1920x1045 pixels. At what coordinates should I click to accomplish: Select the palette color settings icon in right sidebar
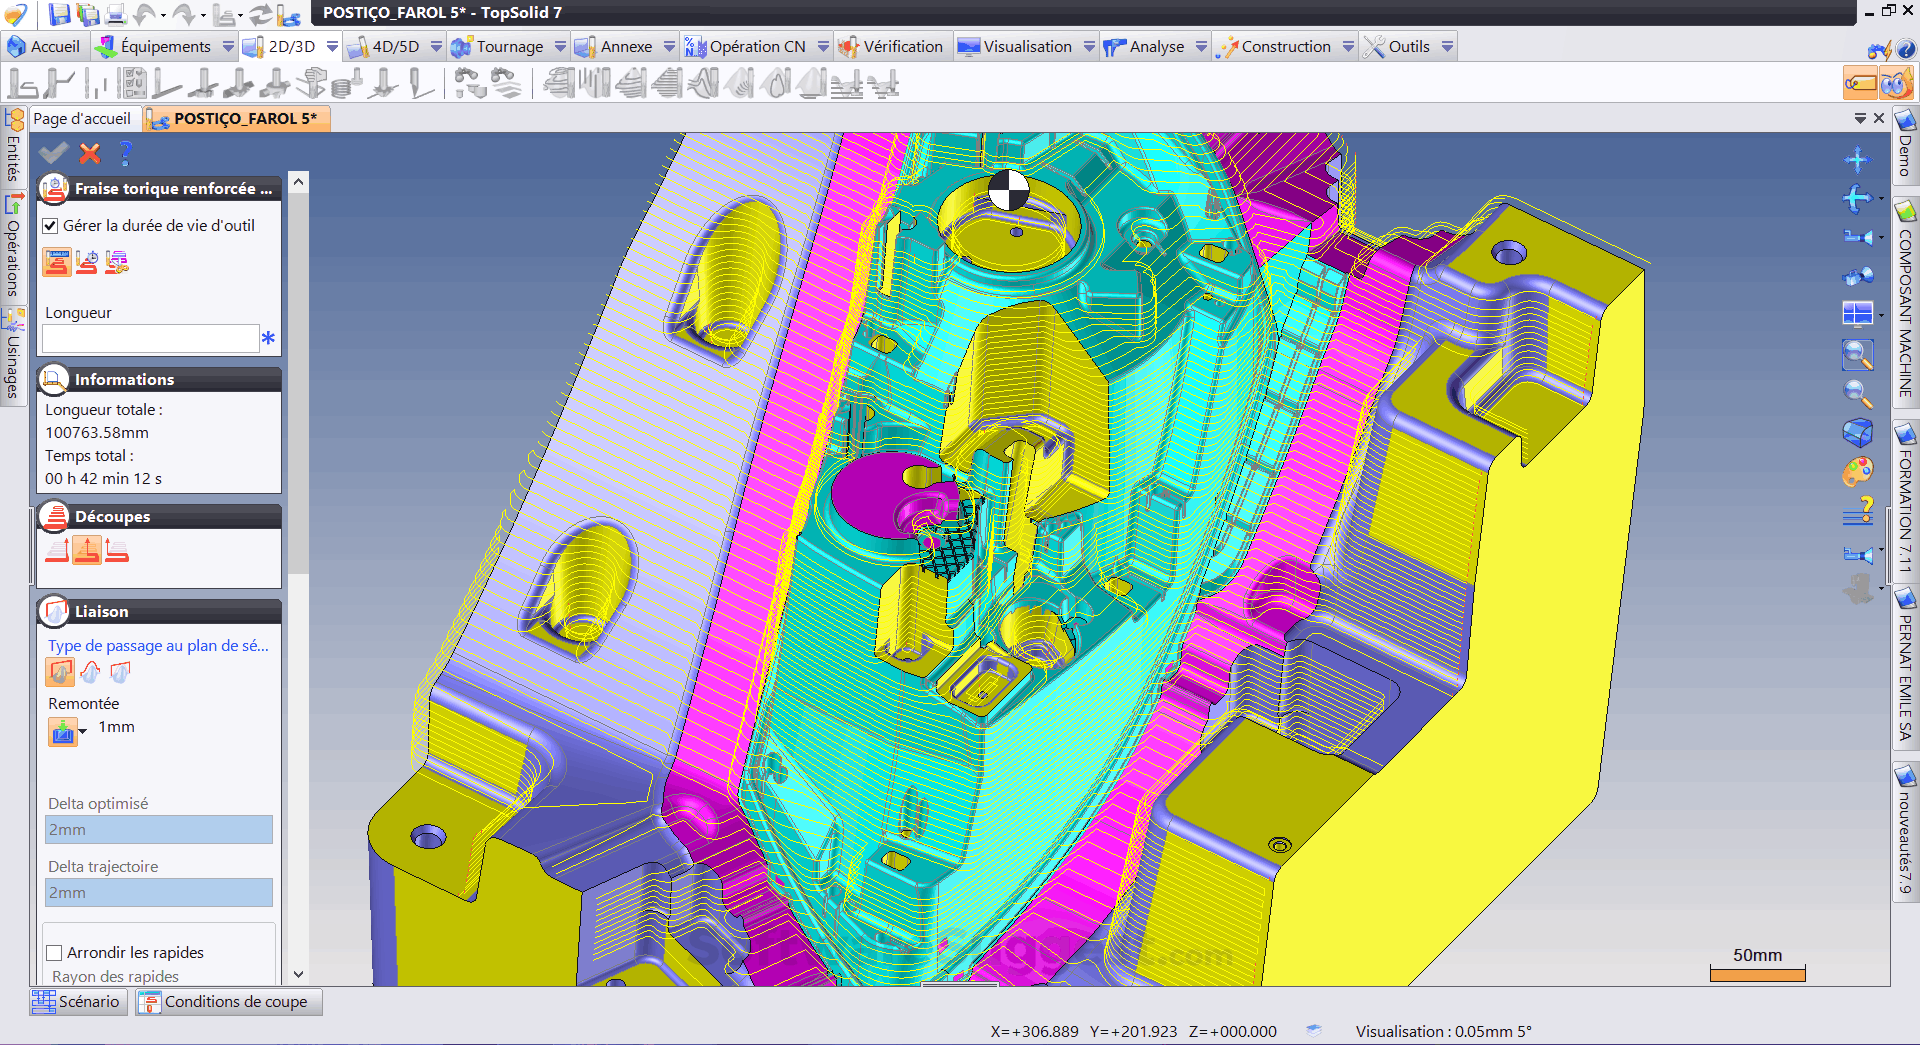tap(1858, 472)
